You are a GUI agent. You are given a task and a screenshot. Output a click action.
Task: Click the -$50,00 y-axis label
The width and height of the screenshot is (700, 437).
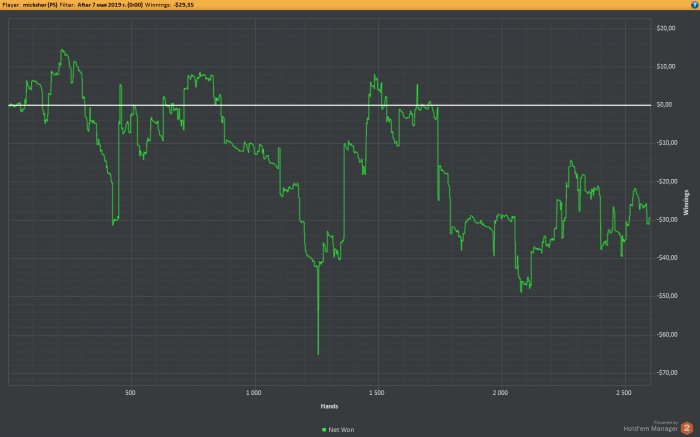[x=667, y=295]
